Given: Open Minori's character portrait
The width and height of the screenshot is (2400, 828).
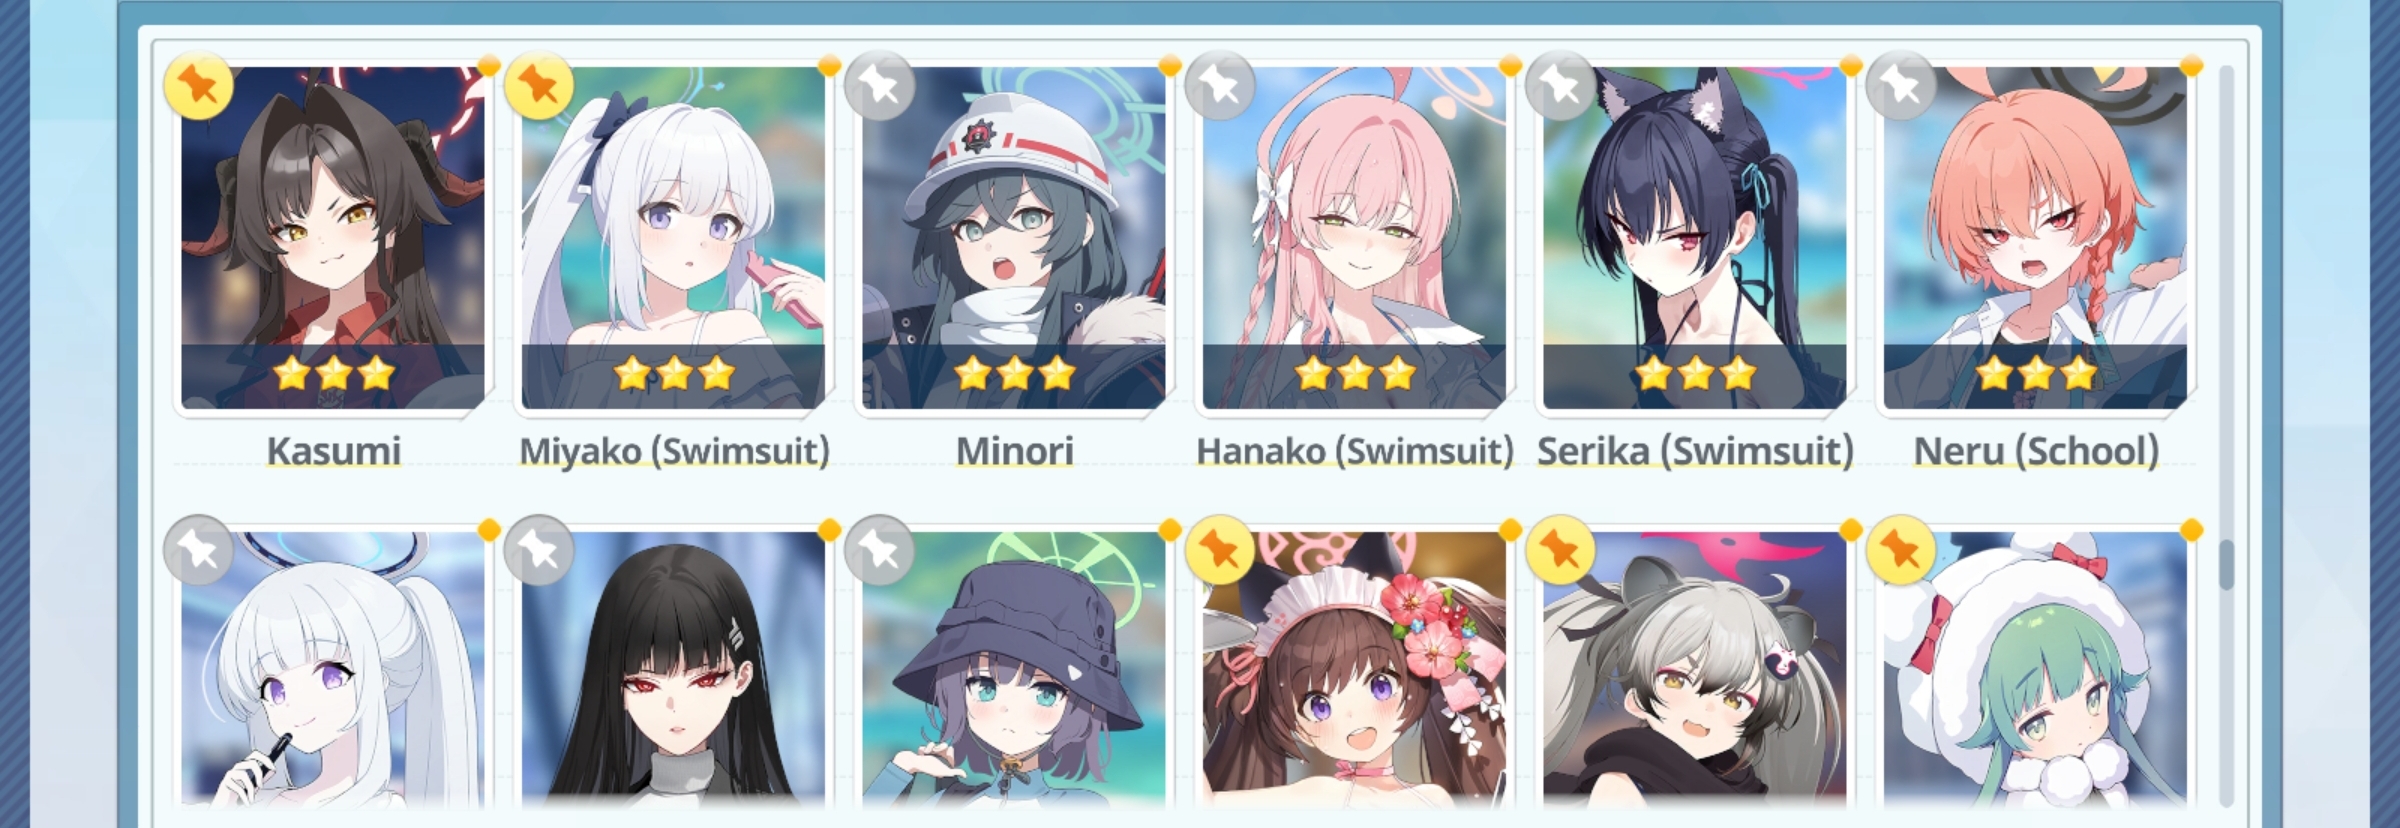Looking at the screenshot, I should pos(1014,238).
